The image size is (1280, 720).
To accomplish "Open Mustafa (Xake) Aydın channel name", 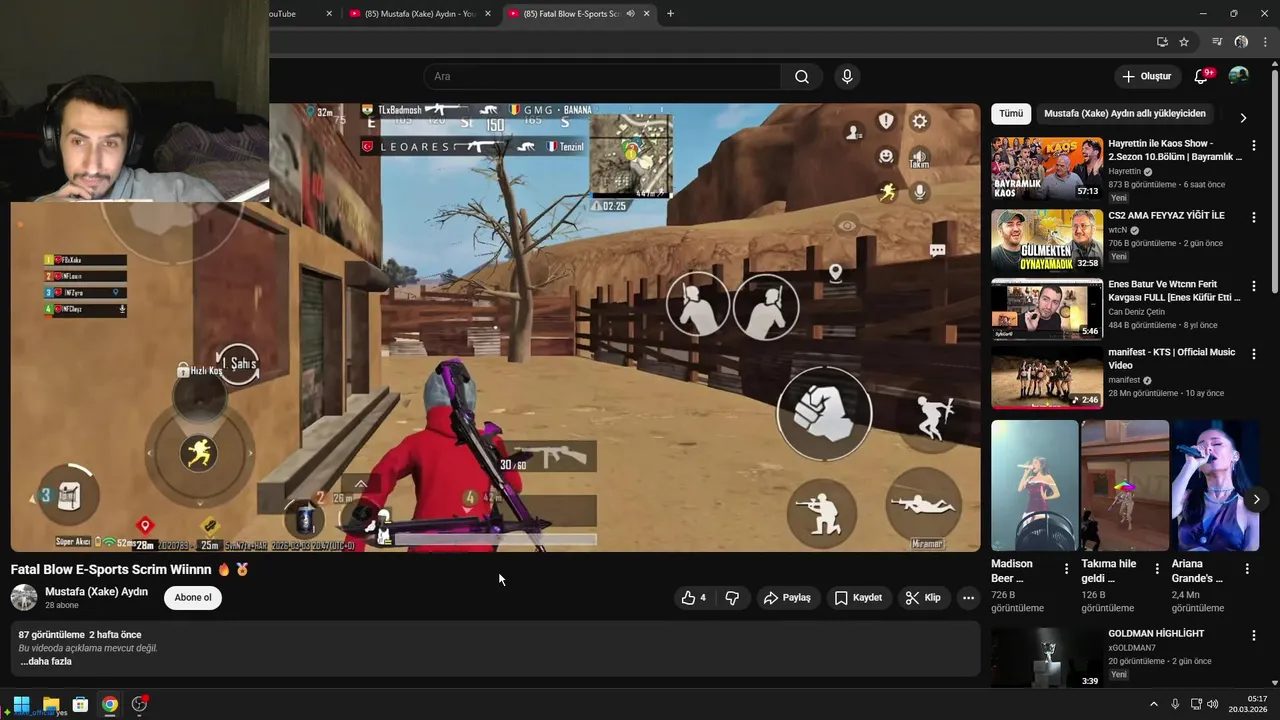I will pyautogui.click(x=96, y=592).
